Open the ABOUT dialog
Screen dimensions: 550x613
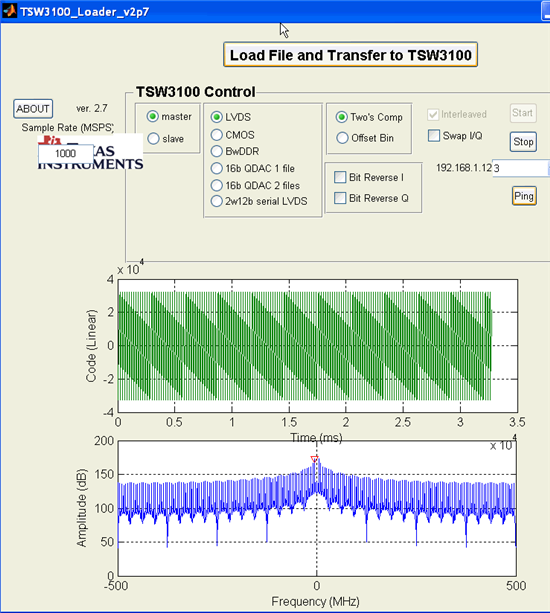pos(33,109)
